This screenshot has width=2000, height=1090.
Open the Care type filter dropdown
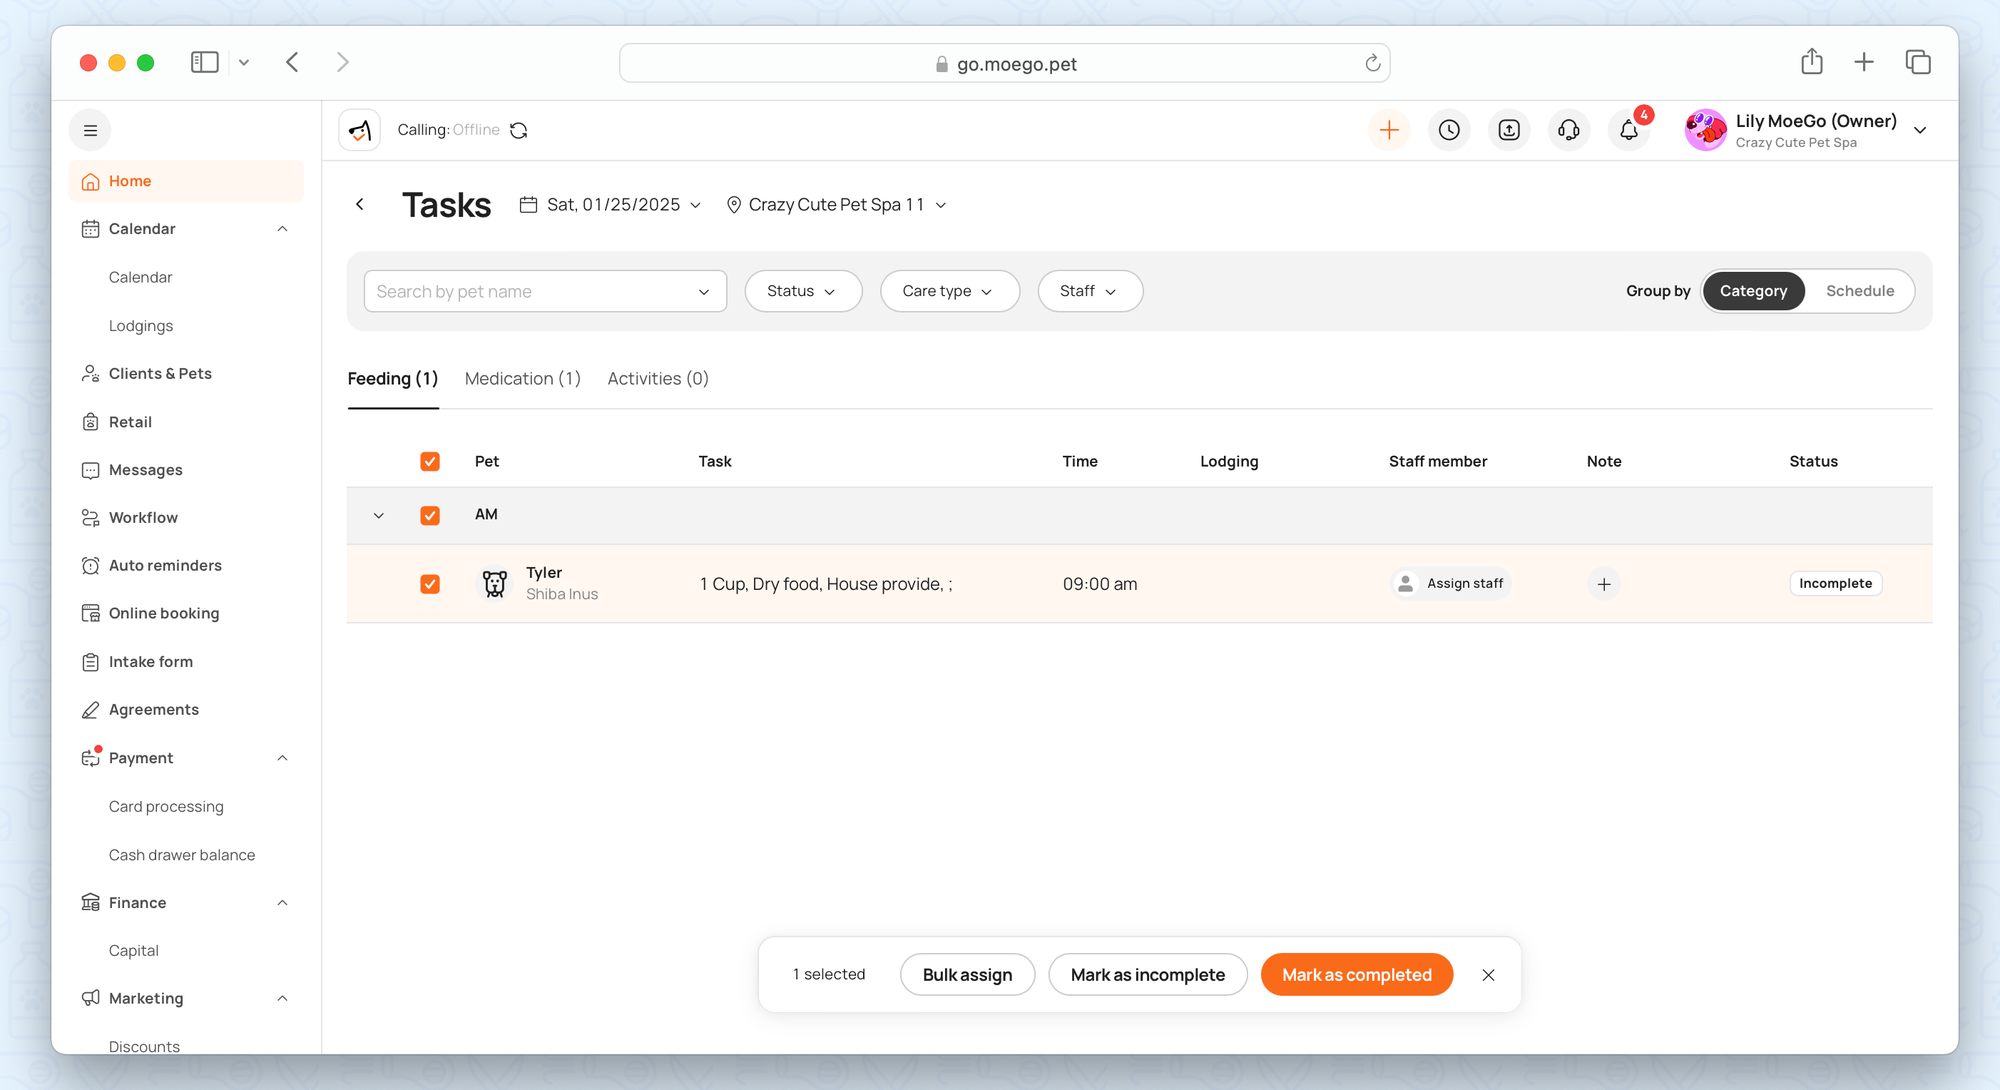pyautogui.click(x=948, y=291)
